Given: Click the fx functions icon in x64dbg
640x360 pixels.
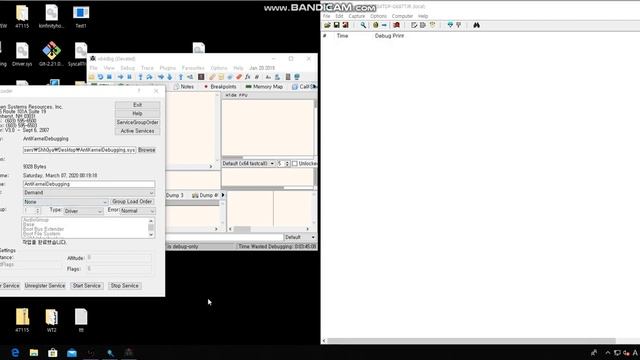Looking at the screenshot, I should [247, 77].
